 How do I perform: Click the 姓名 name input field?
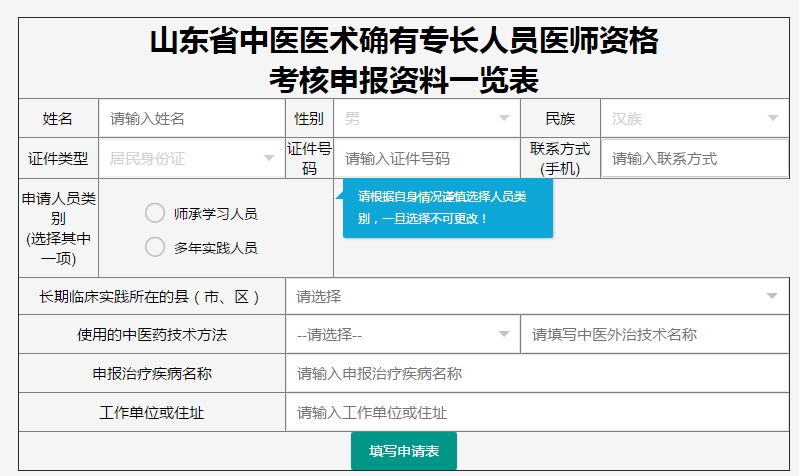tap(190, 118)
